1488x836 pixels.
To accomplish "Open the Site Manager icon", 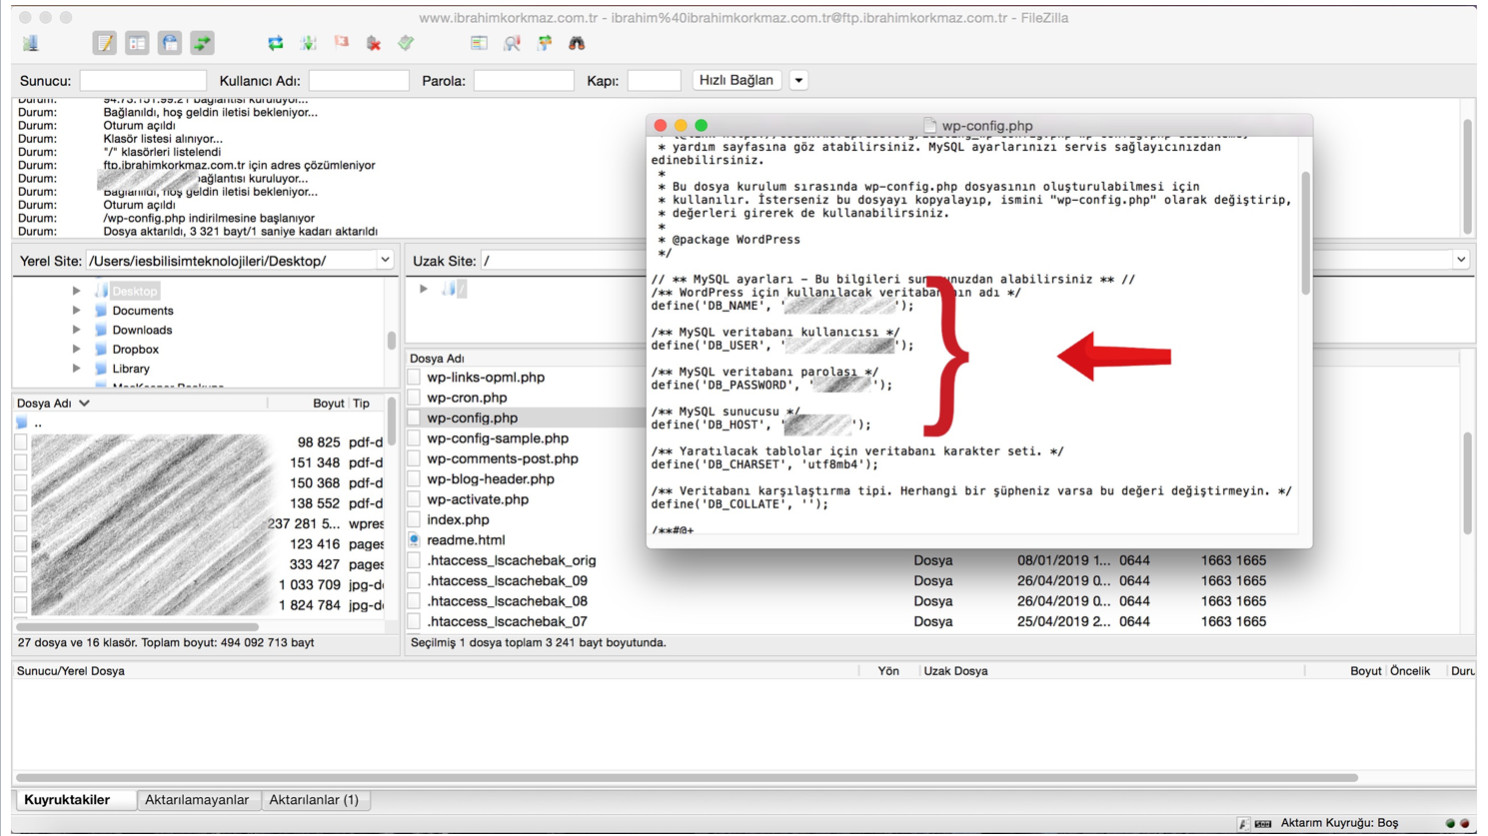I will [31, 43].
